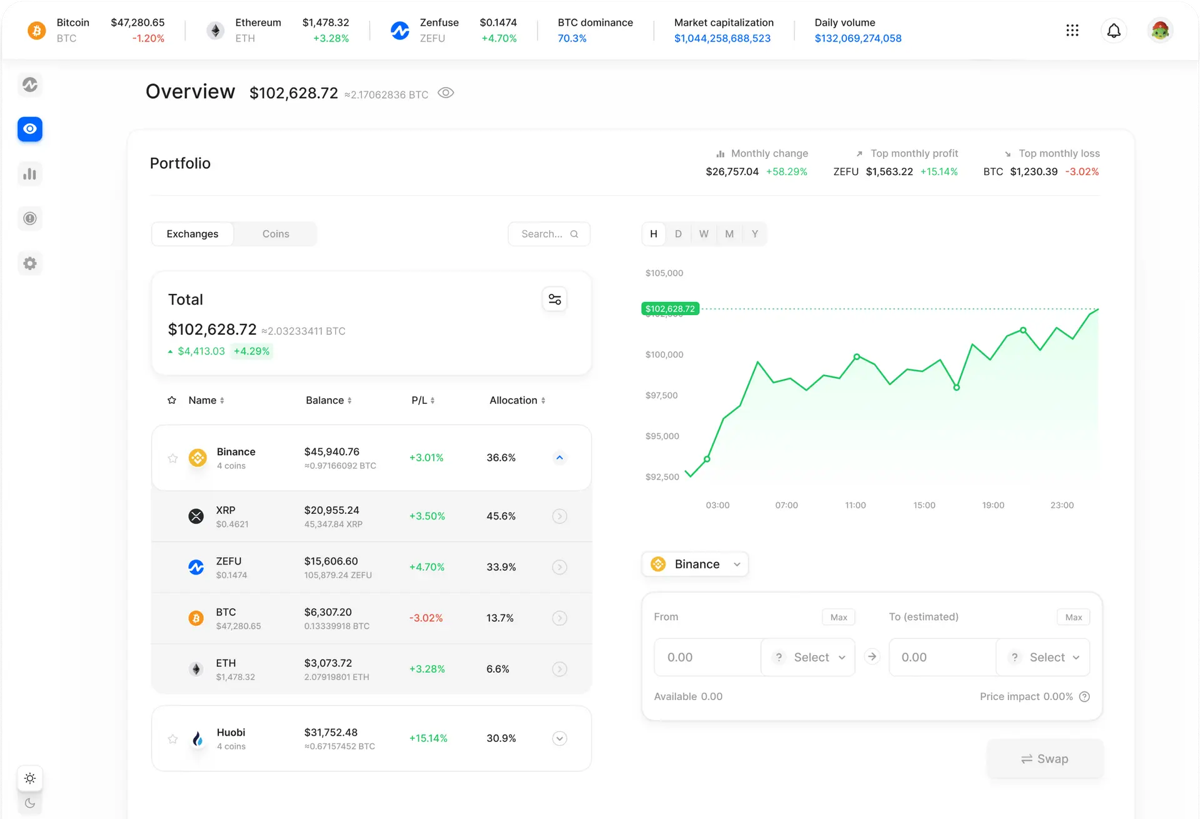Switch to dark theme moon icon
The height and width of the screenshot is (819, 1200).
(30, 803)
